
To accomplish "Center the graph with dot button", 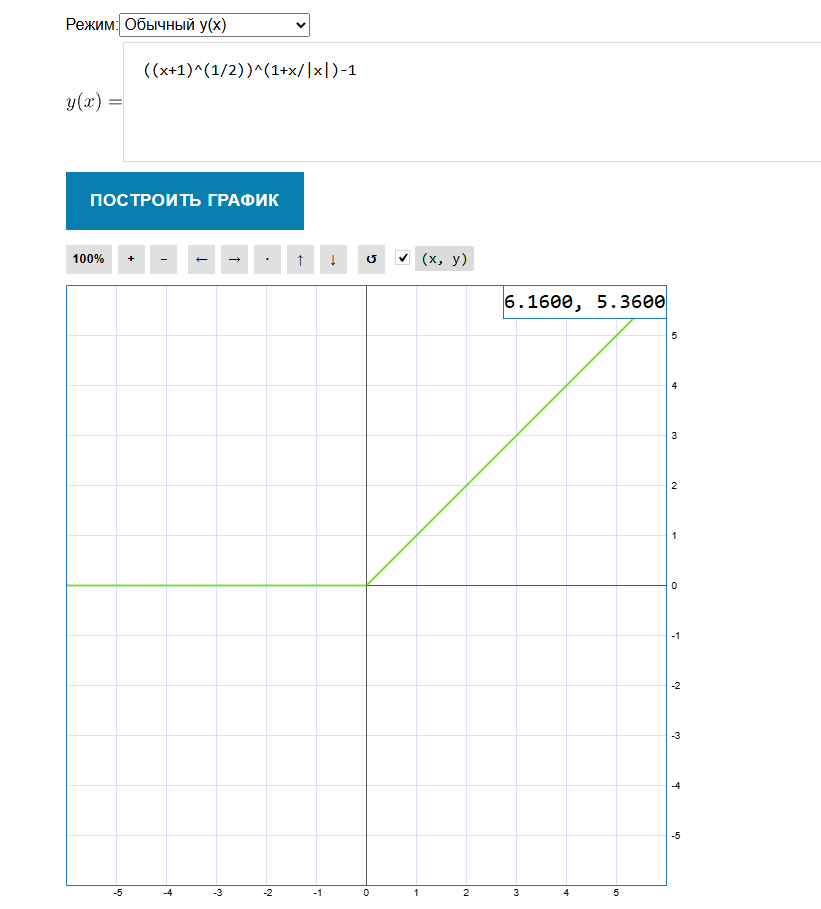I will 267,259.
